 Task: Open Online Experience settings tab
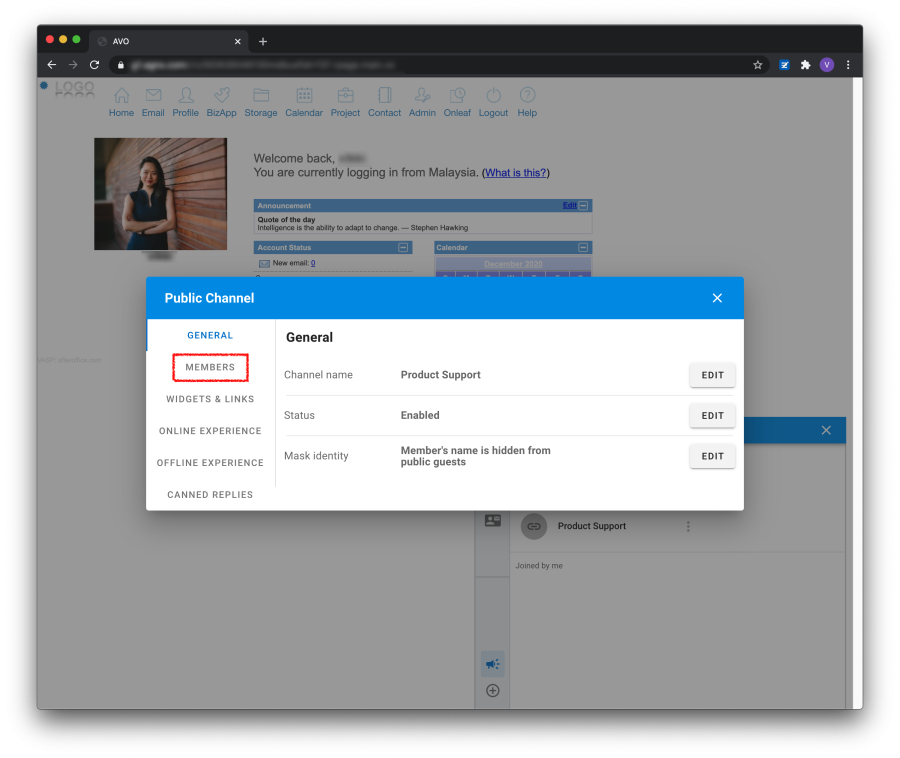[x=210, y=431]
